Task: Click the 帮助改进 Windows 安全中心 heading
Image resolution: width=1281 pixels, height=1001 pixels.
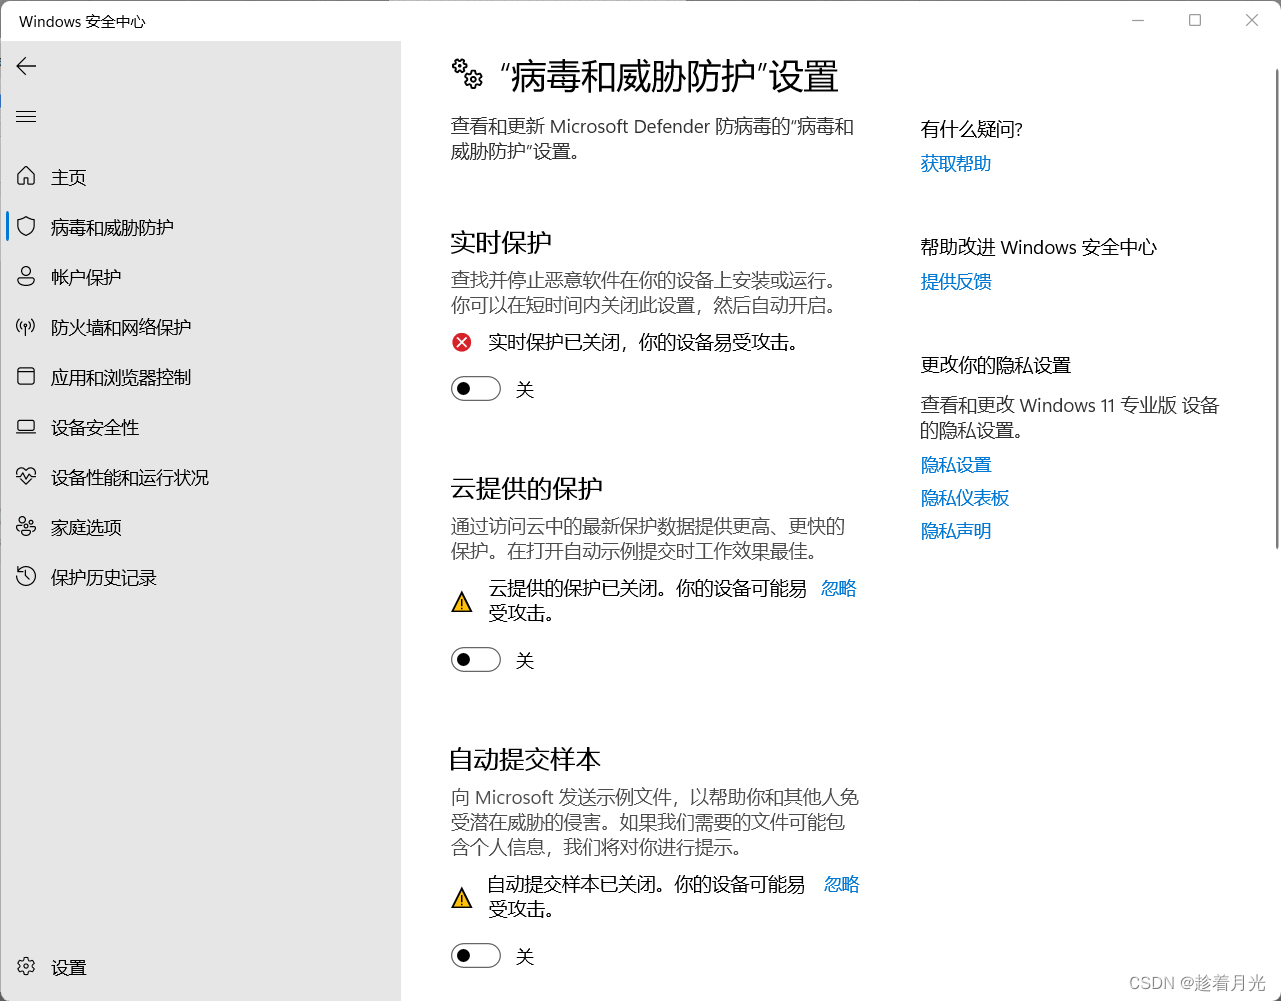Action: (1039, 248)
